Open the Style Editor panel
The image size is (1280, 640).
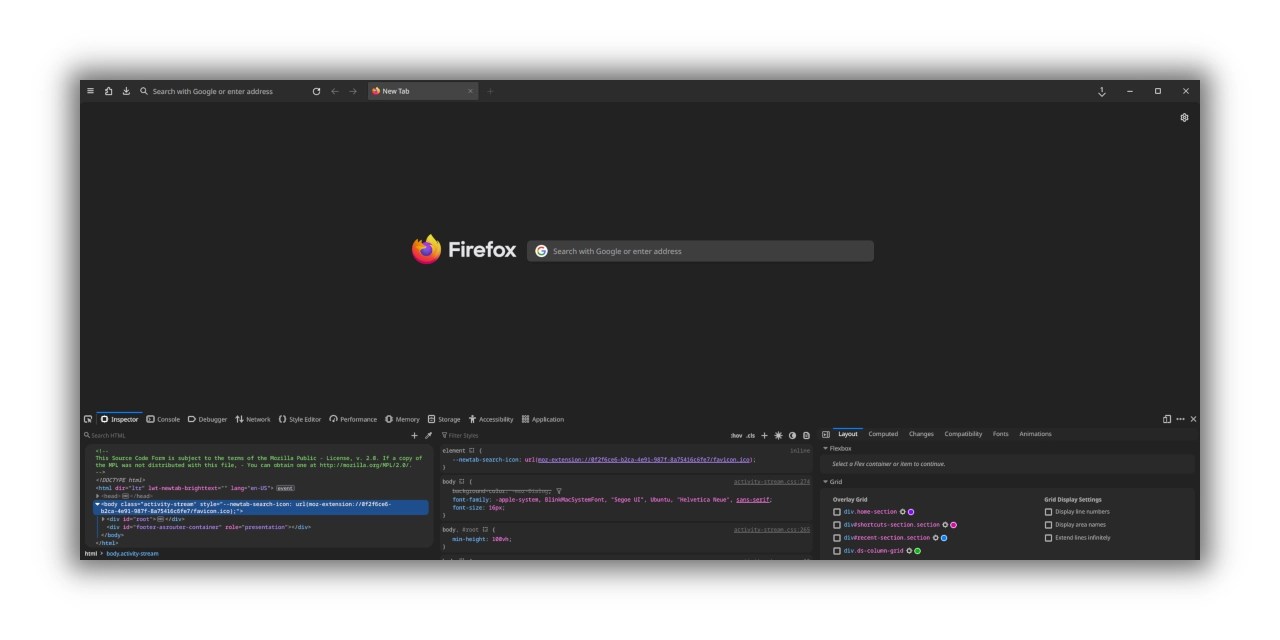(300, 419)
